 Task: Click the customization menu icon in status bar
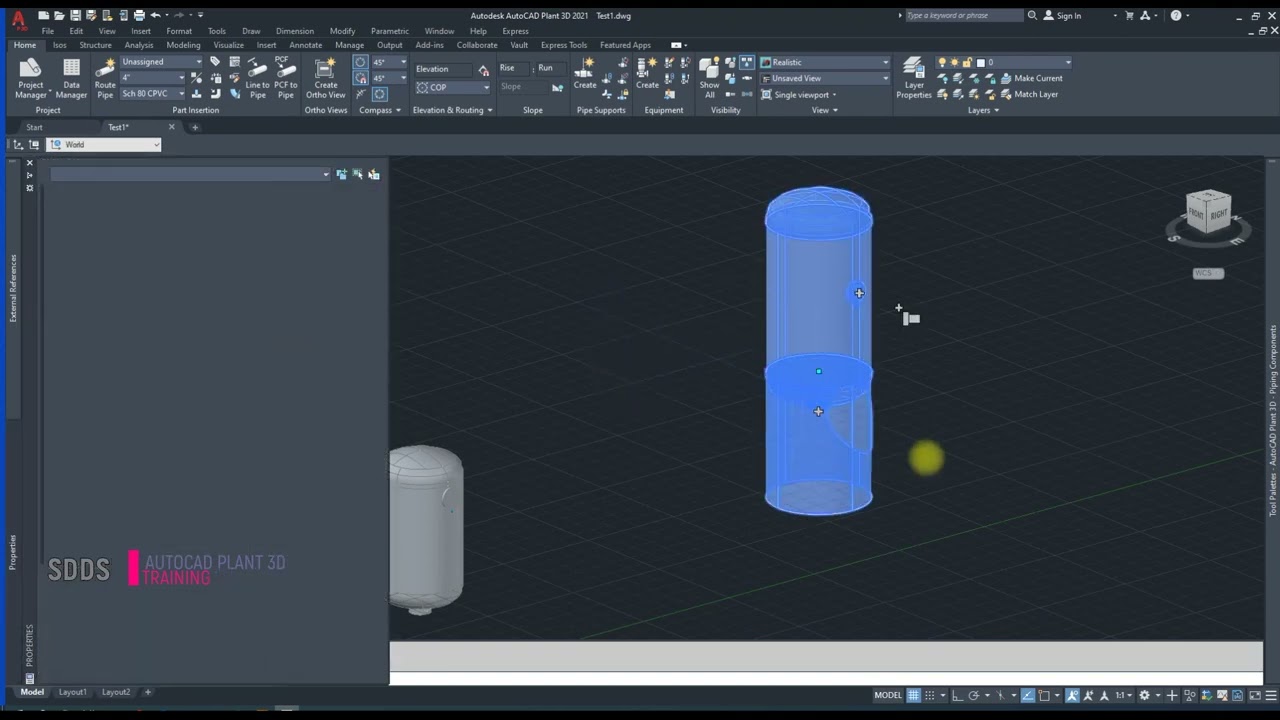click(x=1272, y=695)
